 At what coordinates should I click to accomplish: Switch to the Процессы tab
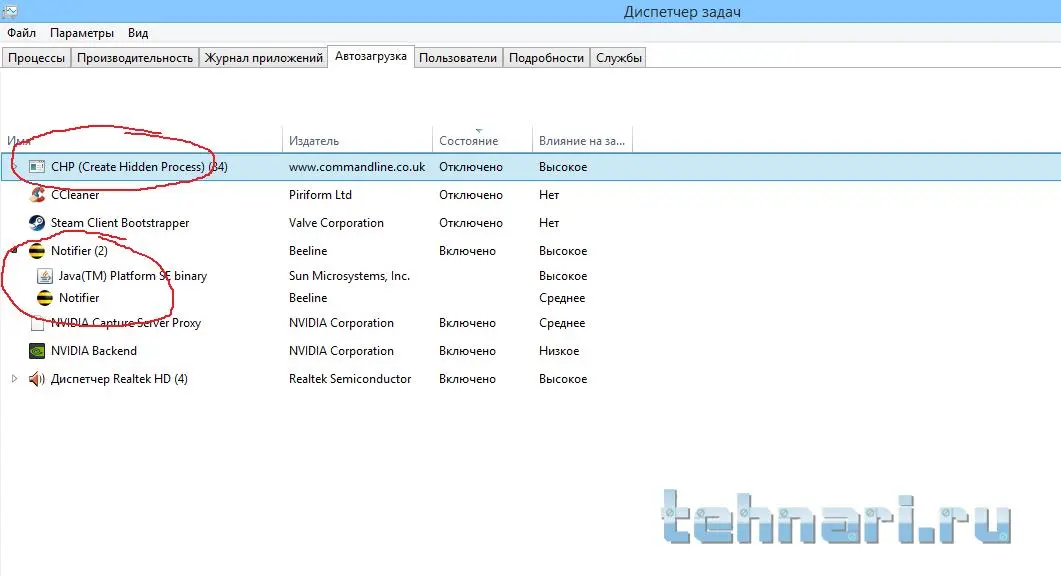tap(36, 58)
